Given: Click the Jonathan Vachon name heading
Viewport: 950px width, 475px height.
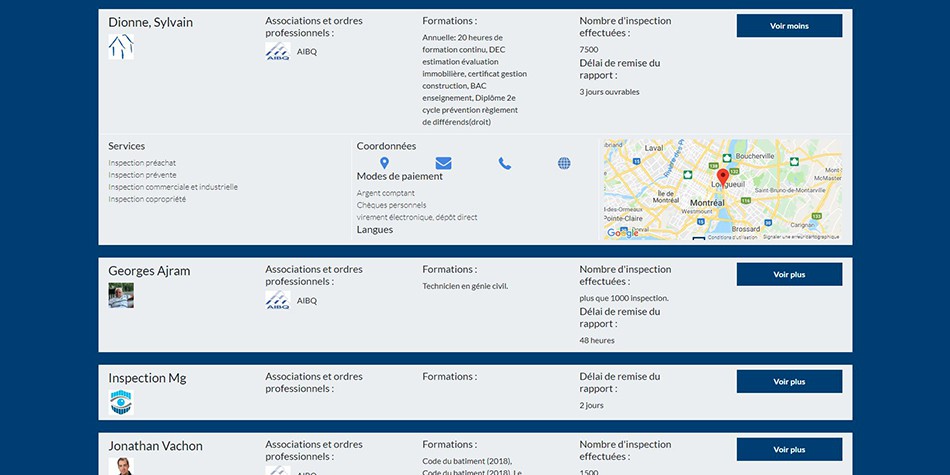Looking at the screenshot, I should [156, 446].
